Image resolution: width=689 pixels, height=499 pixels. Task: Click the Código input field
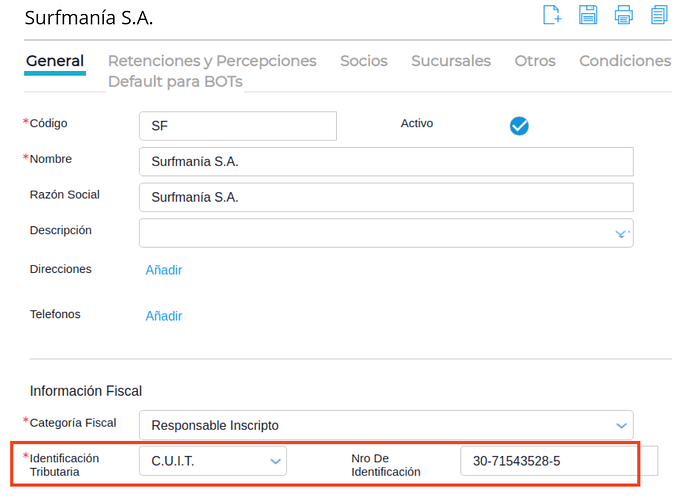coord(238,126)
